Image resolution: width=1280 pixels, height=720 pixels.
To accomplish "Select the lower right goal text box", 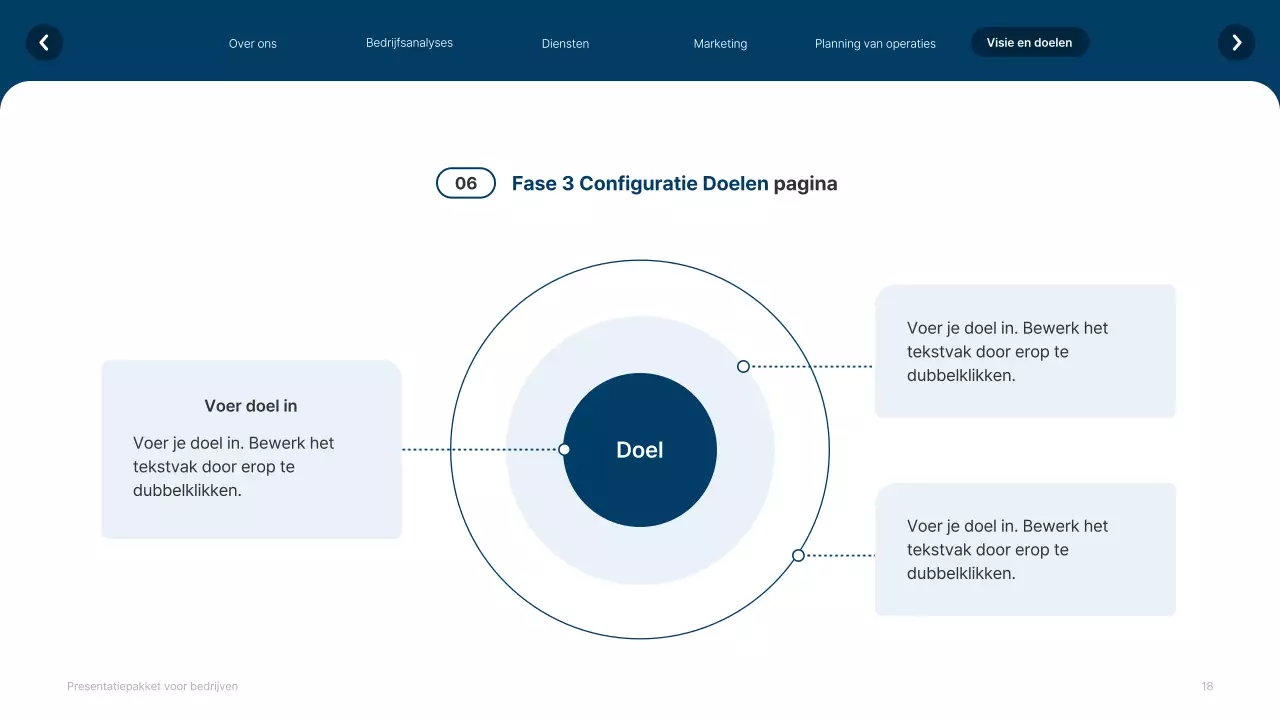I will click(x=1024, y=550).
